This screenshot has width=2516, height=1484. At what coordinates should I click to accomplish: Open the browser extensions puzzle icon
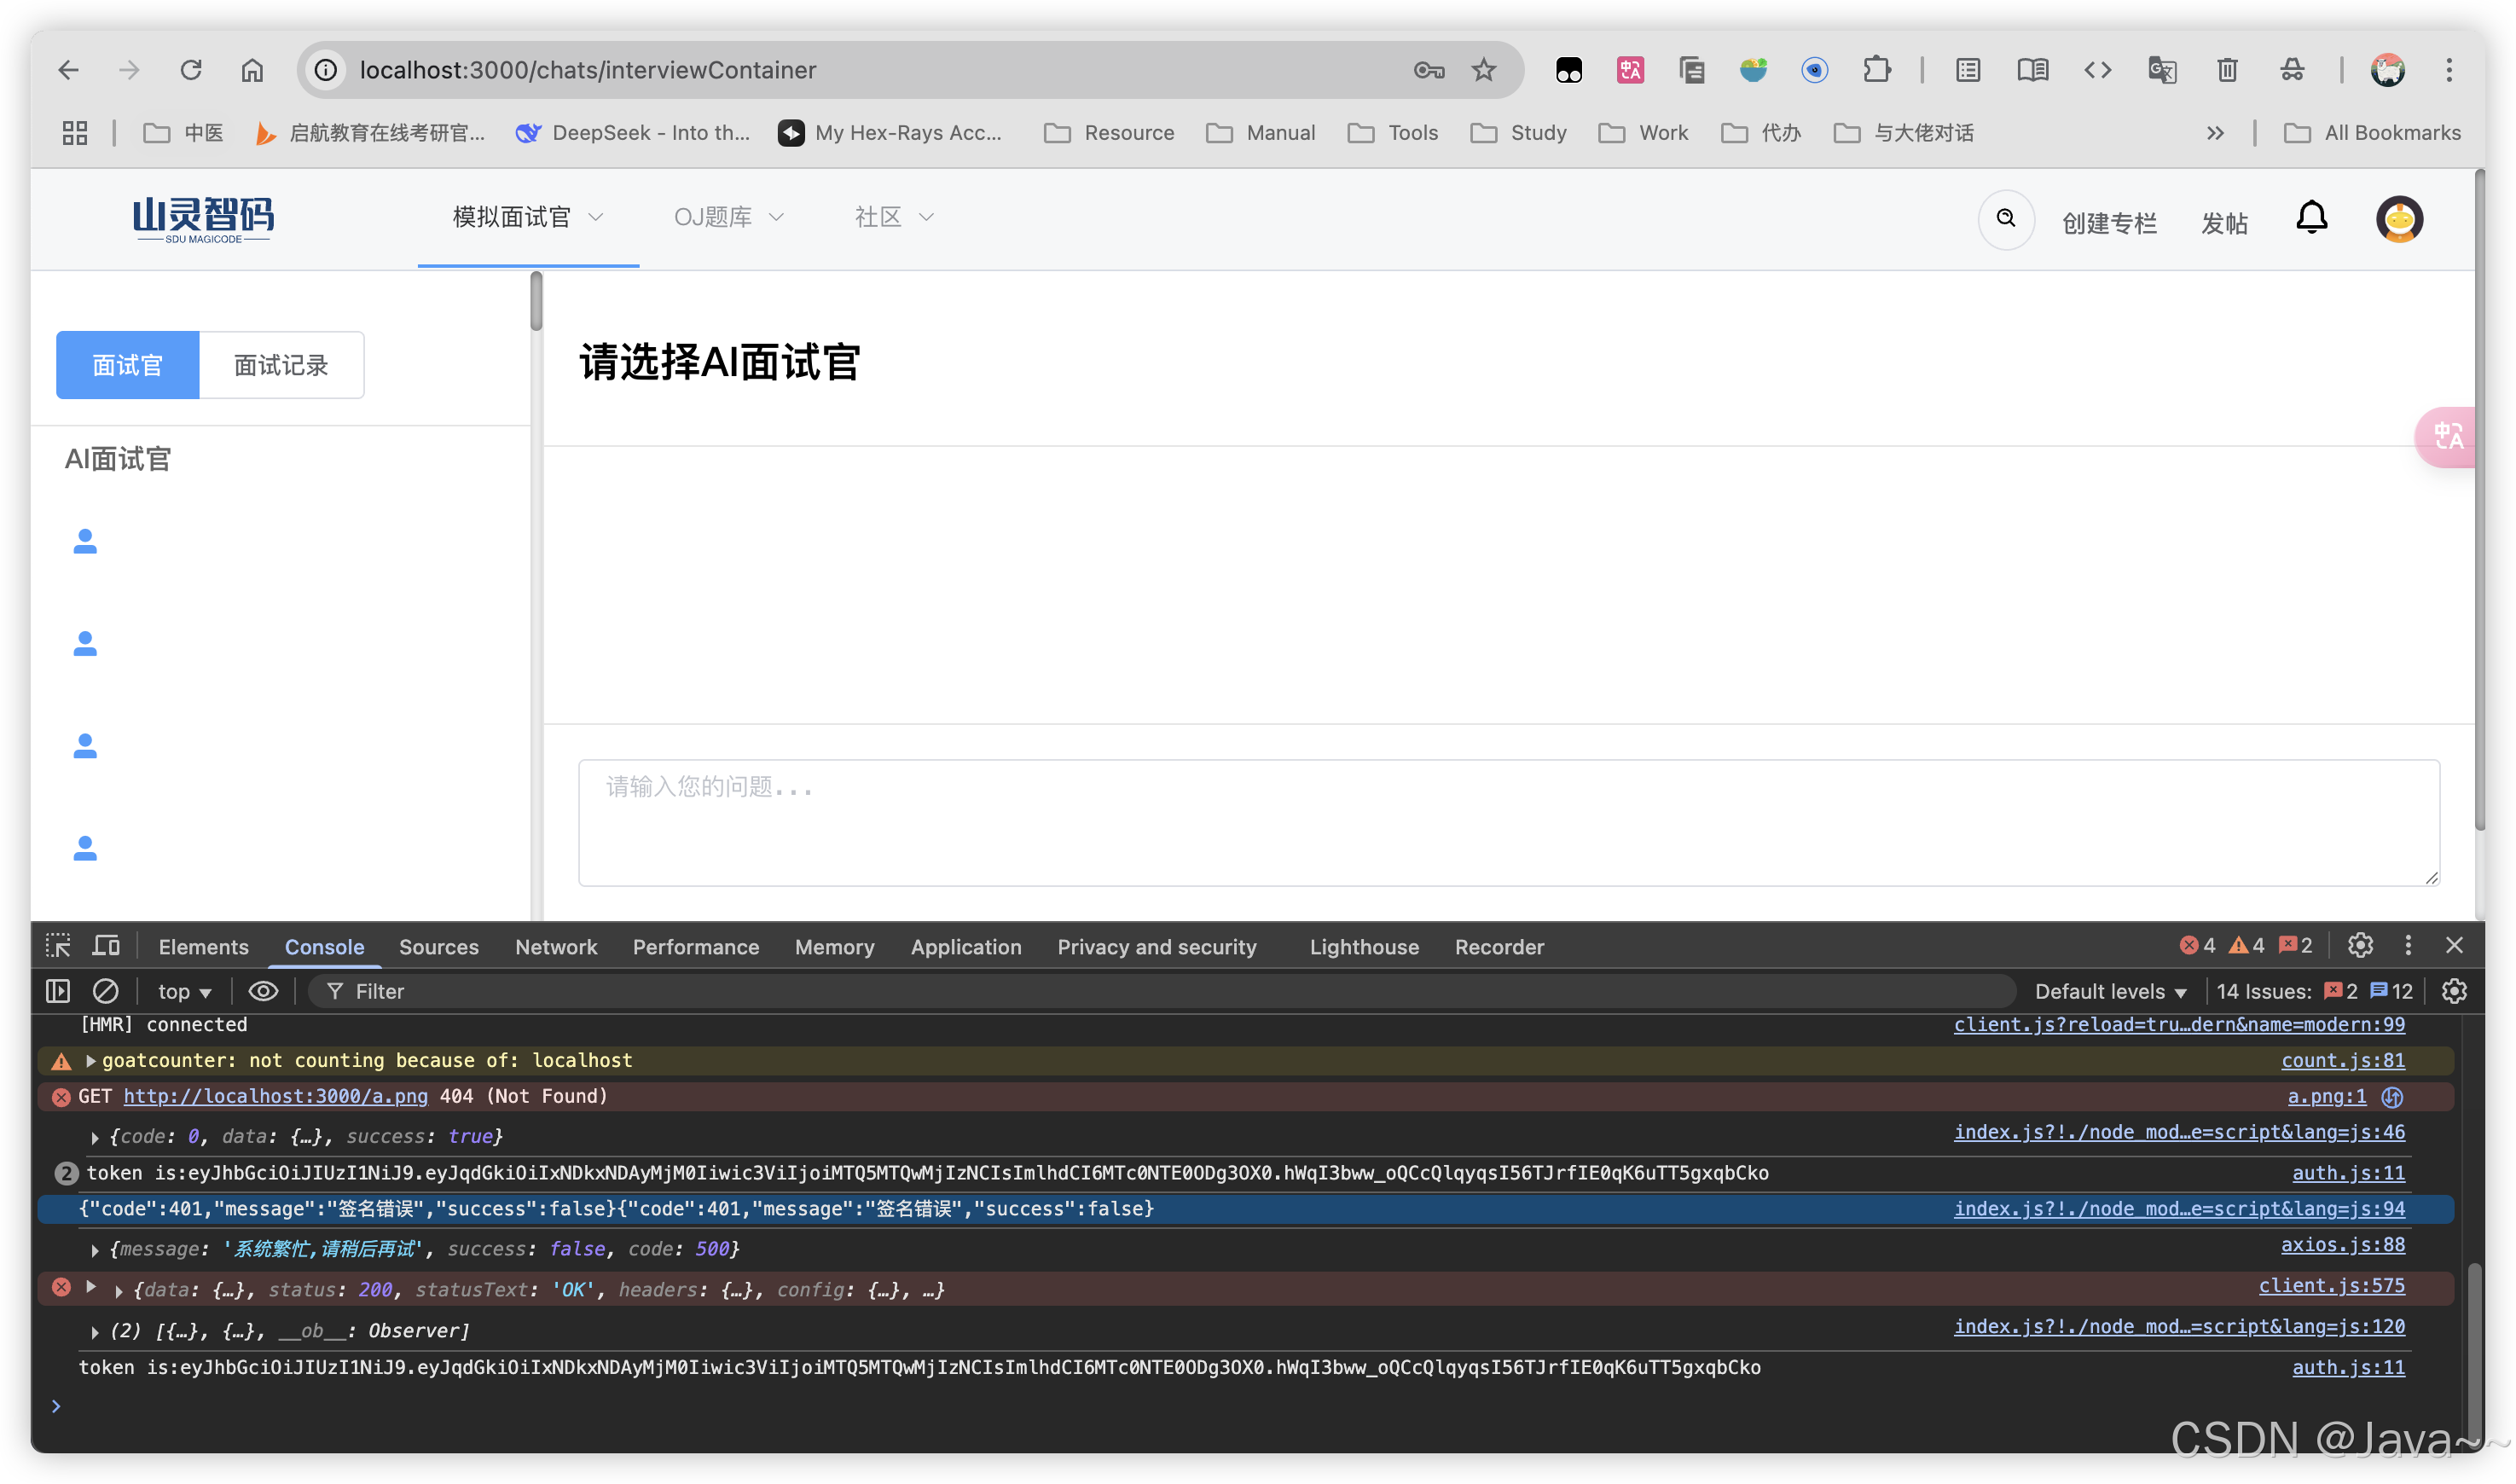pyautogui.click(x=1876, y=70)
